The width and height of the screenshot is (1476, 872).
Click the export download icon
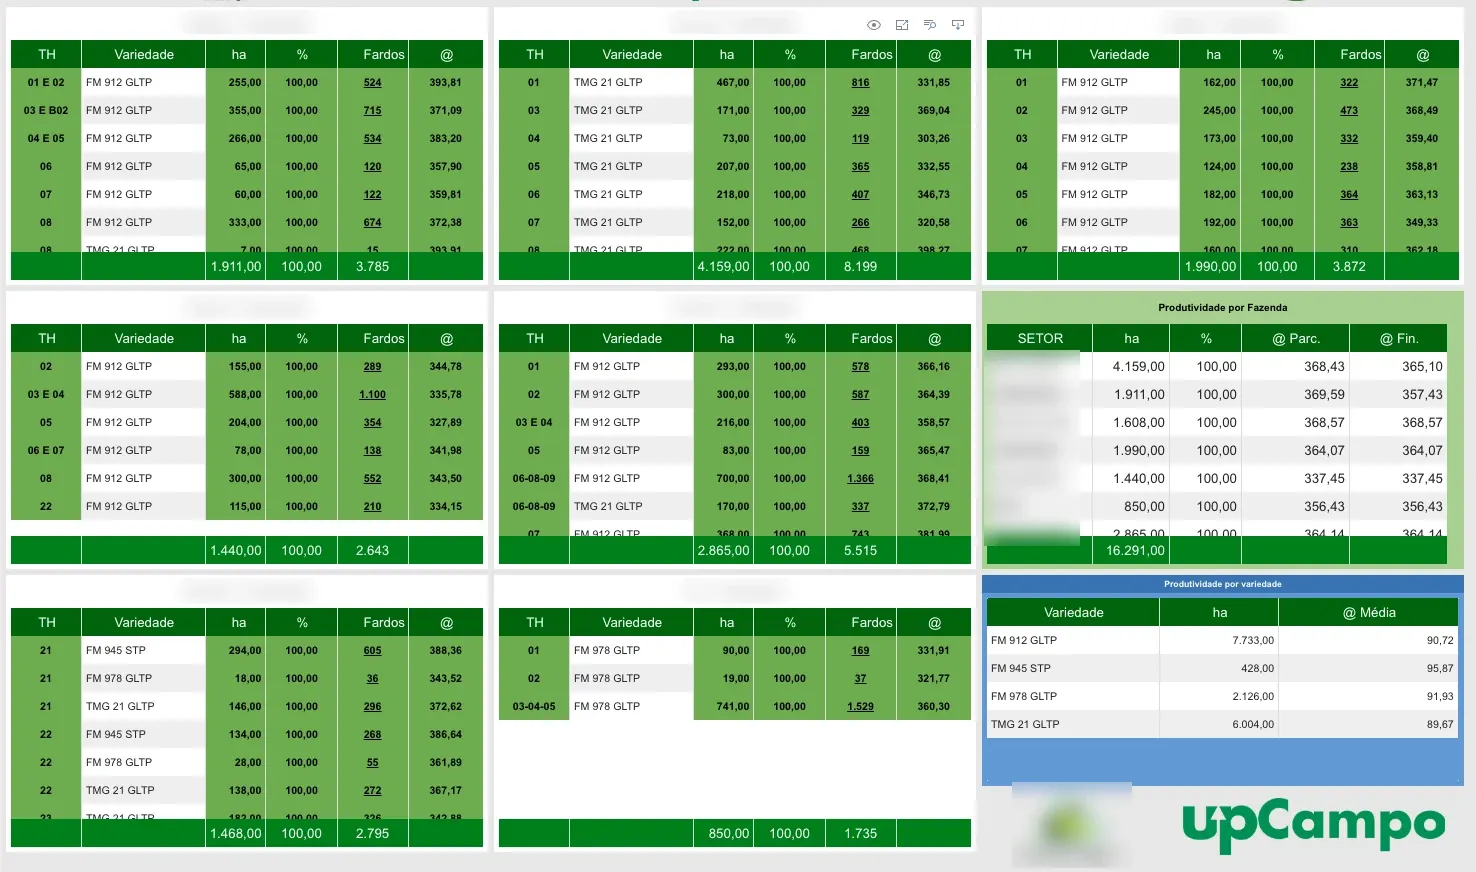pyautogui.click(x=958, y=25)
